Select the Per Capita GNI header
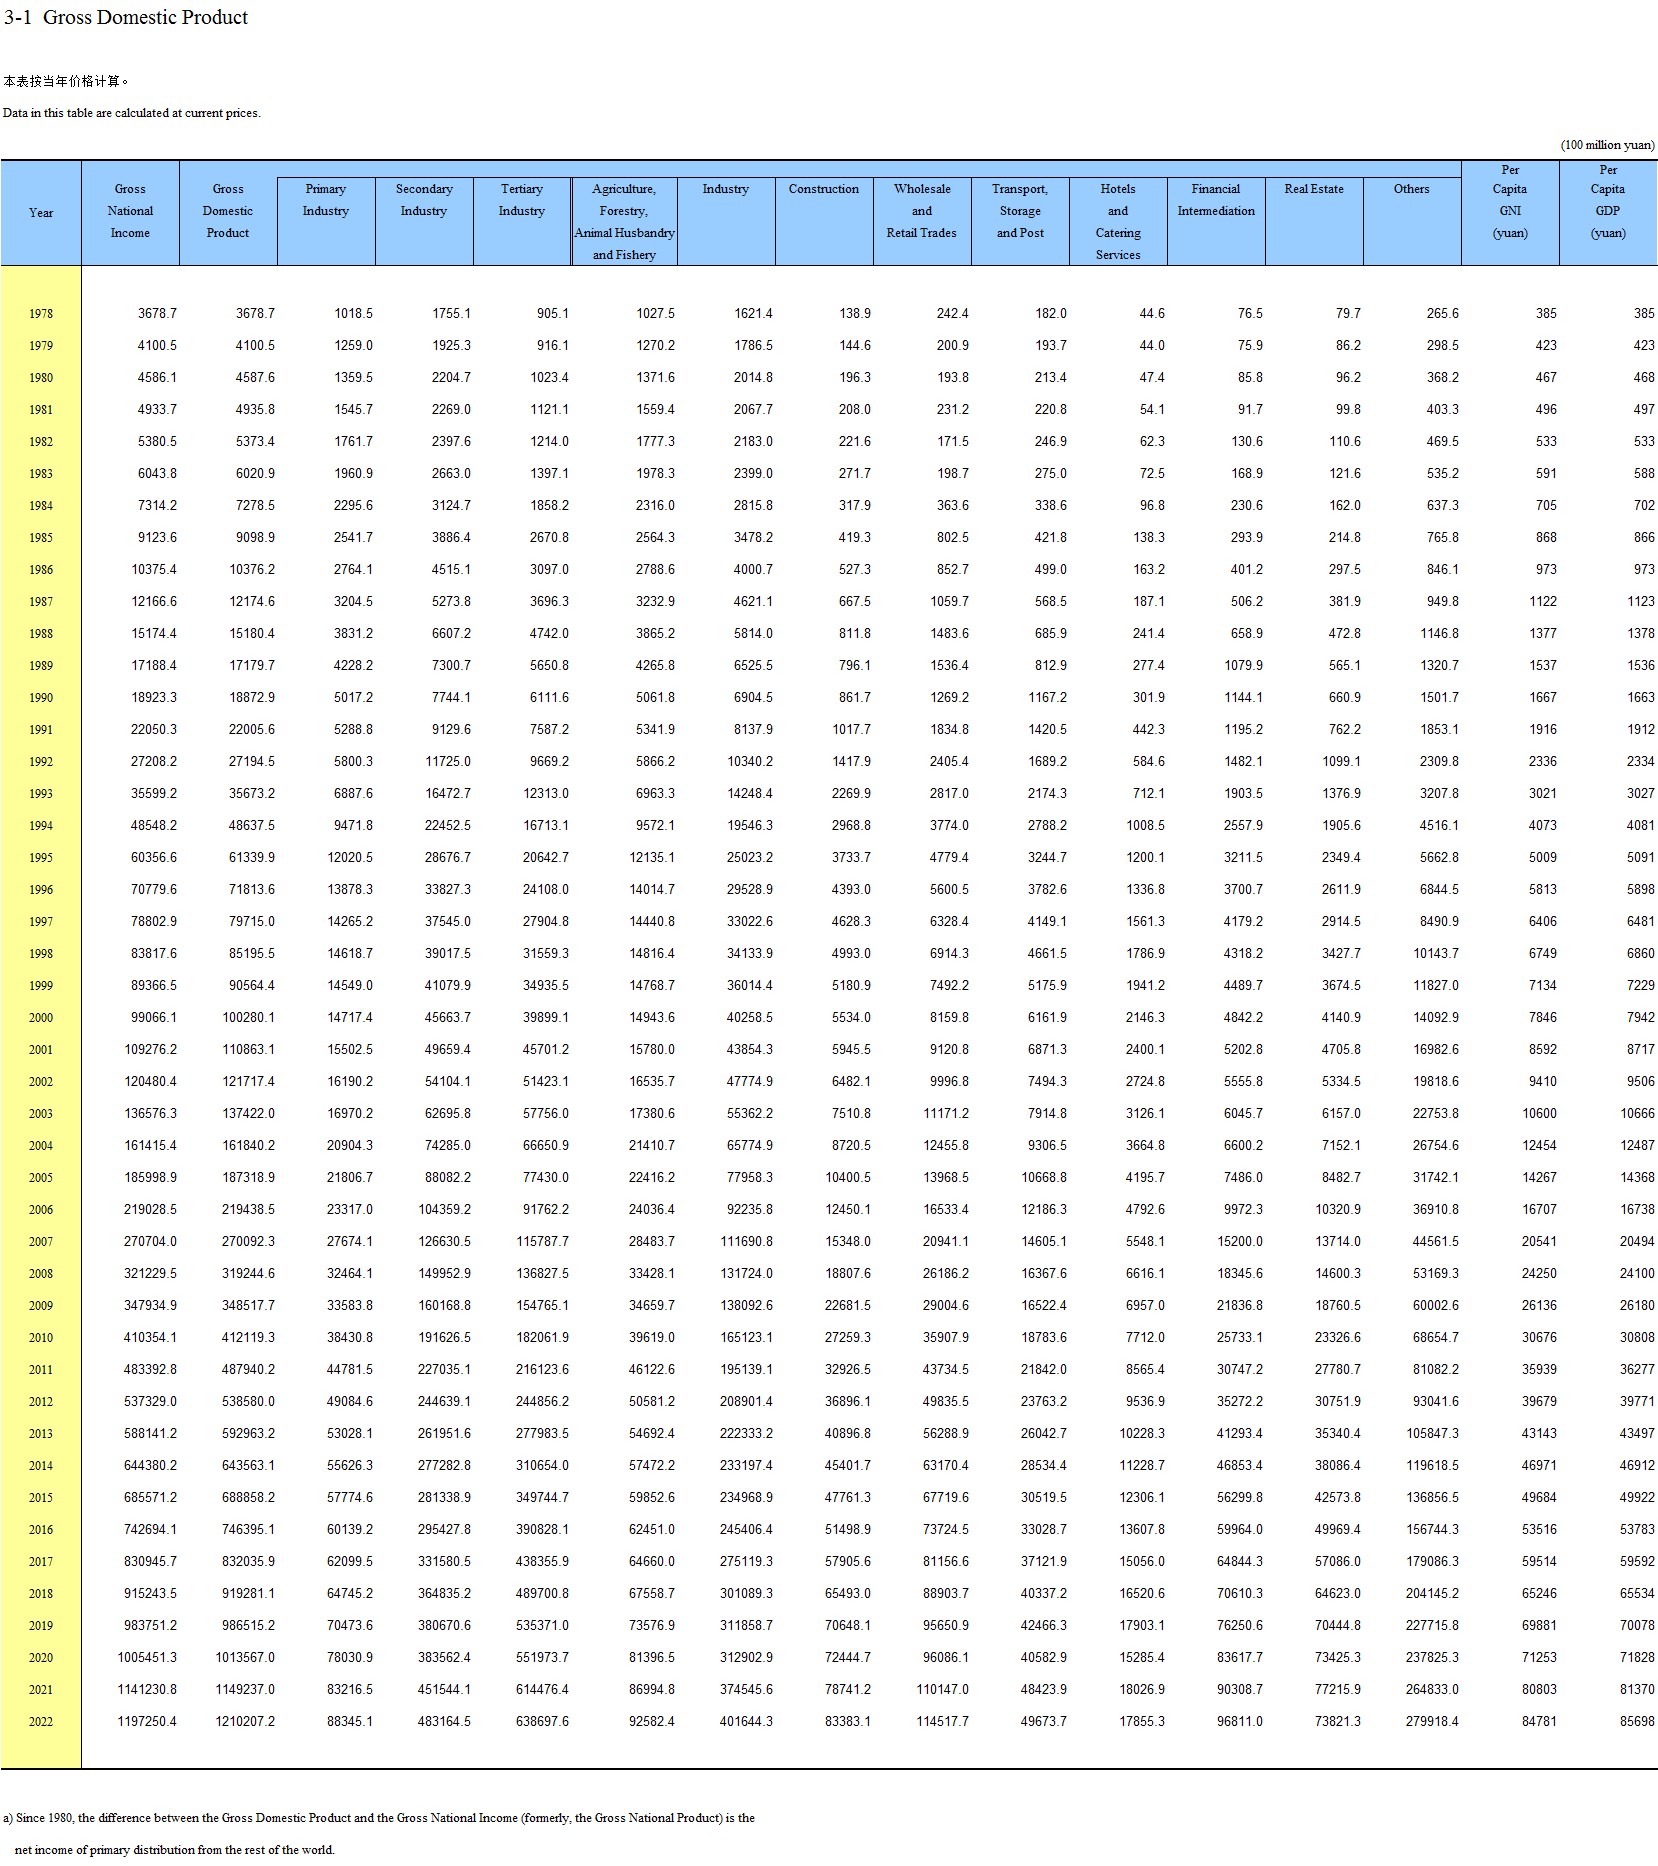 click(1510, 201)
